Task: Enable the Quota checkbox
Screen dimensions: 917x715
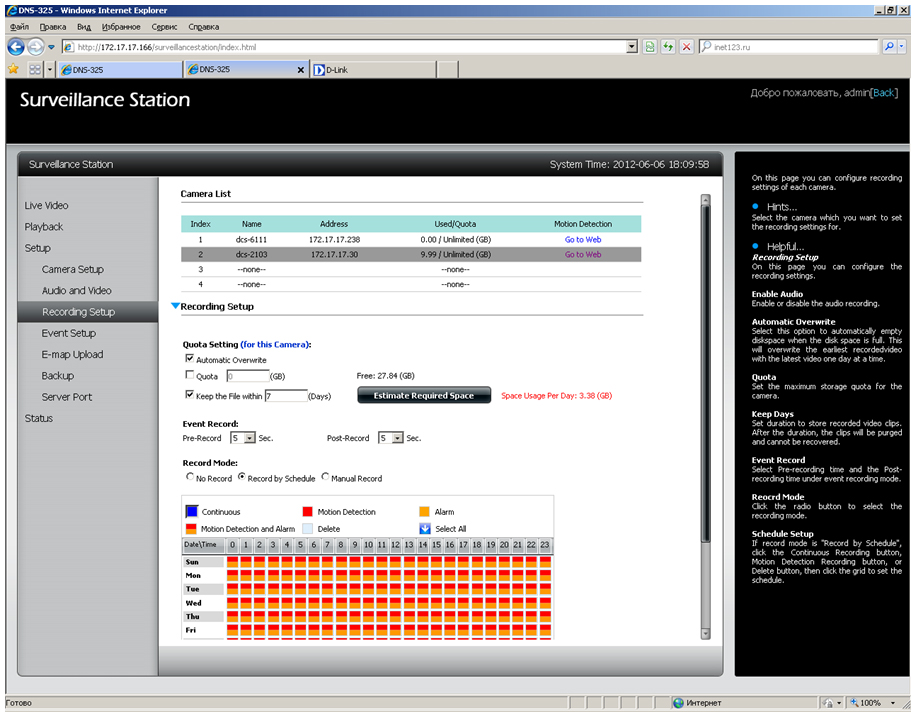Action: pyautogui.click(x=189, y=376)
